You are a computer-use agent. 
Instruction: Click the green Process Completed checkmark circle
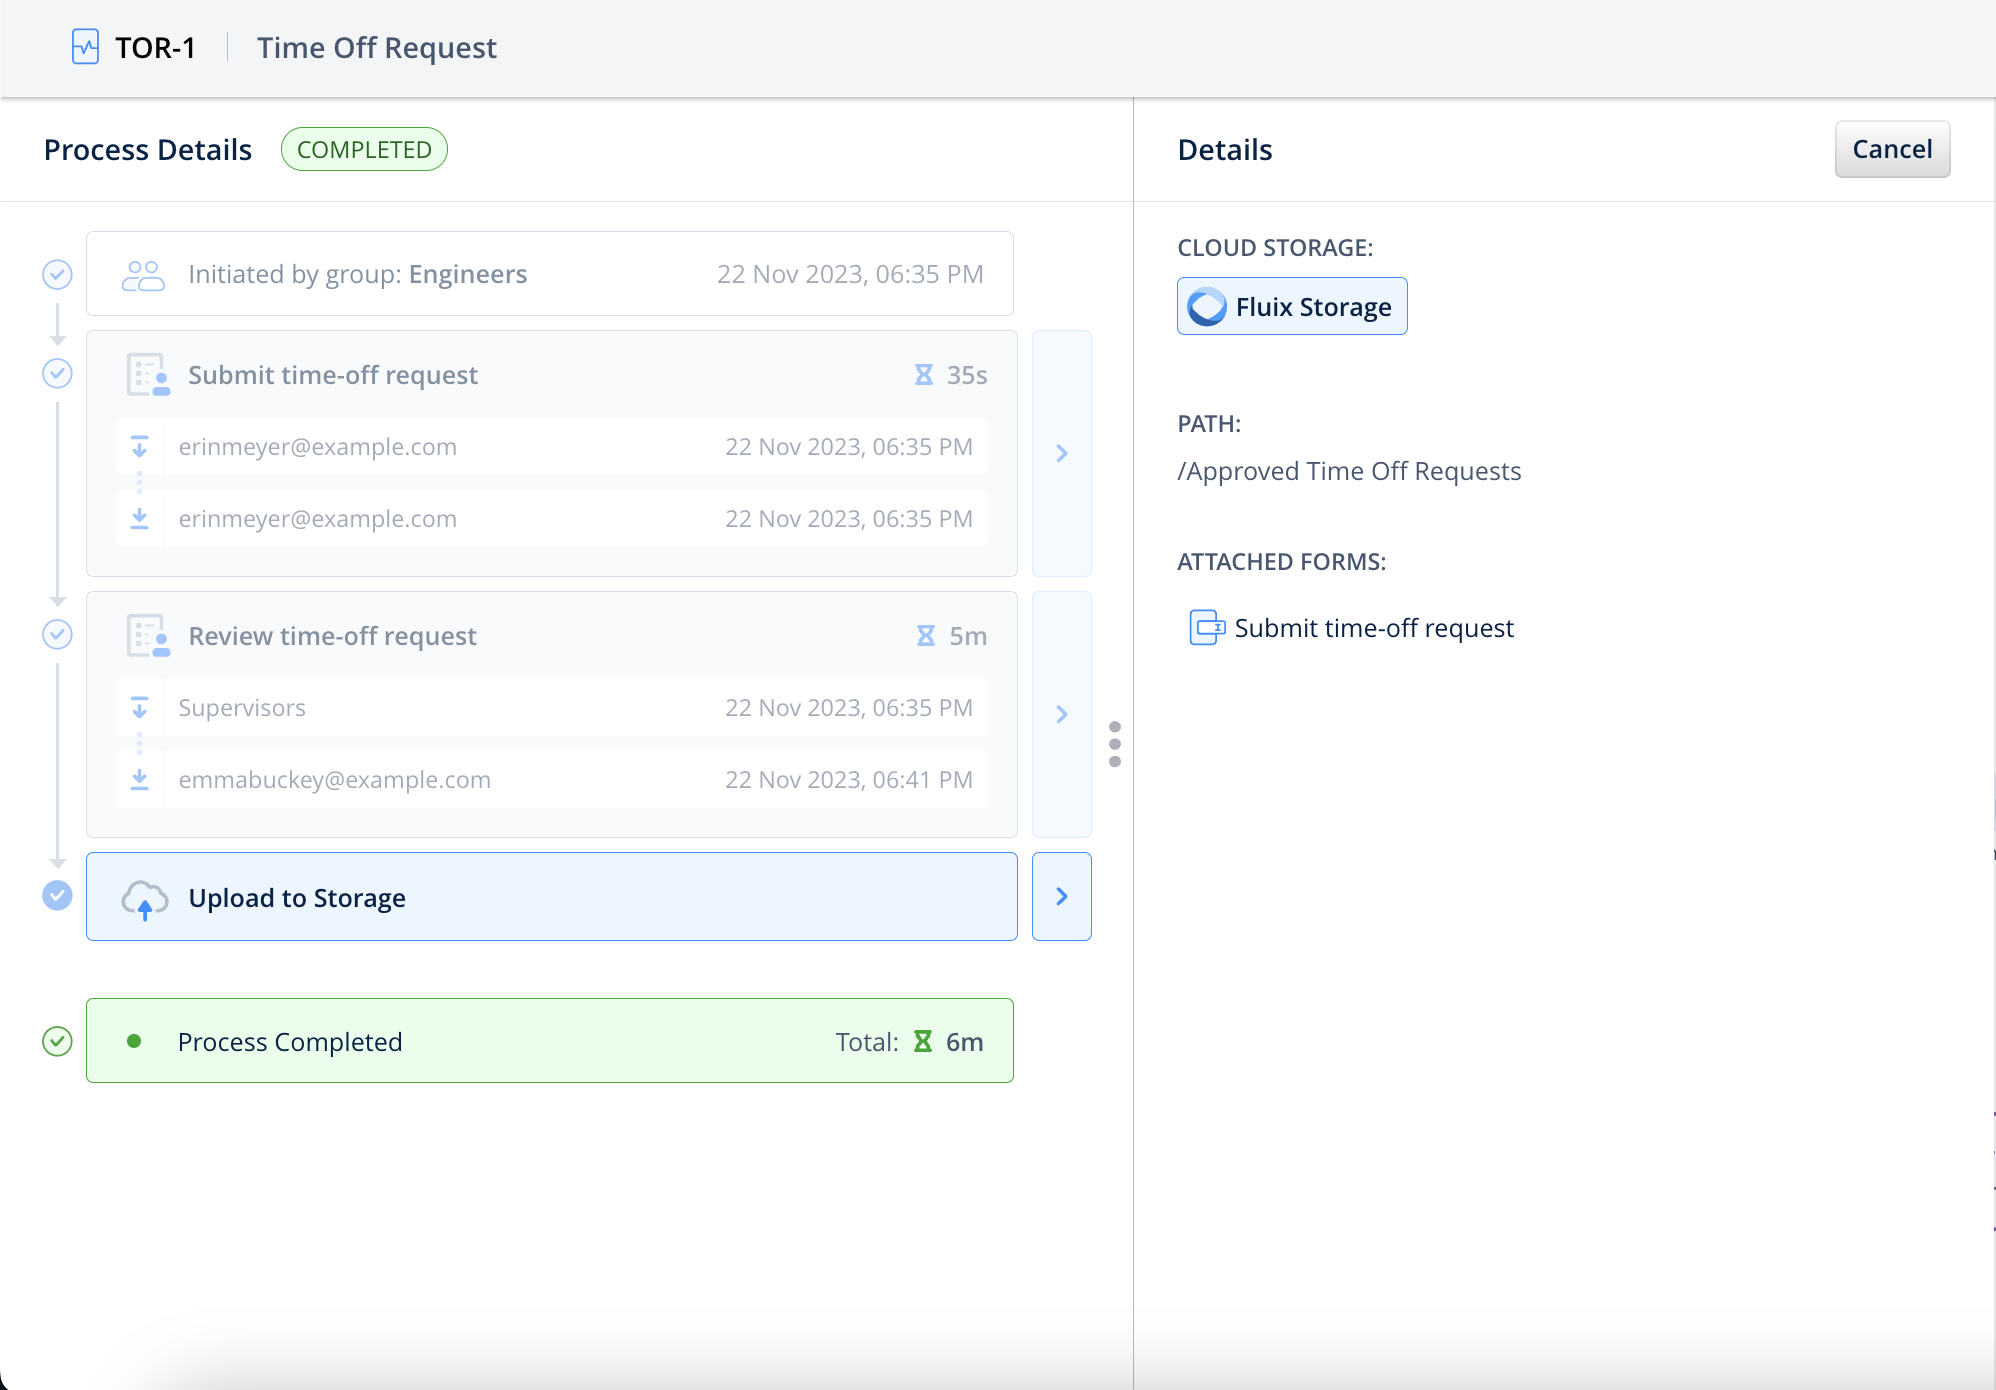(58, 1041)
